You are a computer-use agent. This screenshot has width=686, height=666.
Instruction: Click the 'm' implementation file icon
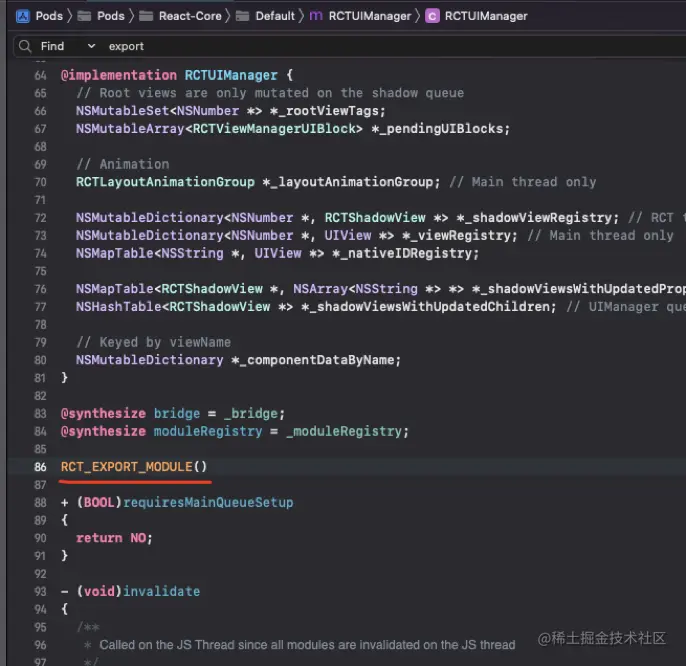tap(316, 16)
